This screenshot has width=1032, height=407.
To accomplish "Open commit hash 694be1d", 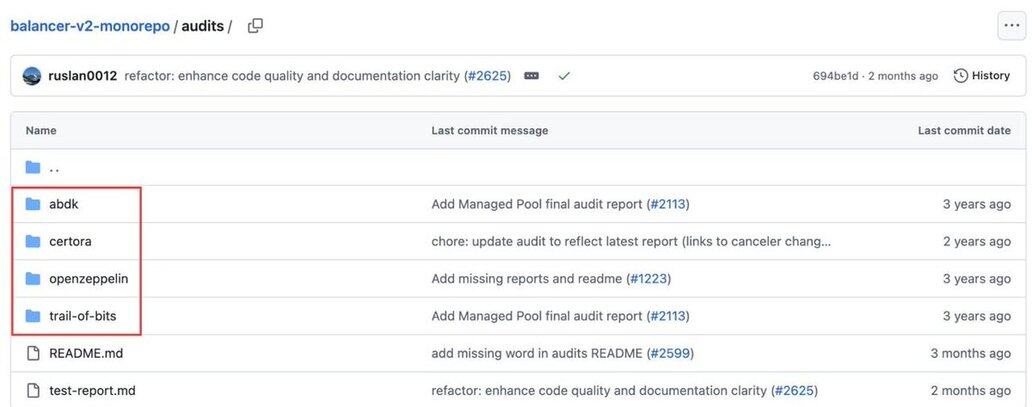I will [x=835, y=76].
